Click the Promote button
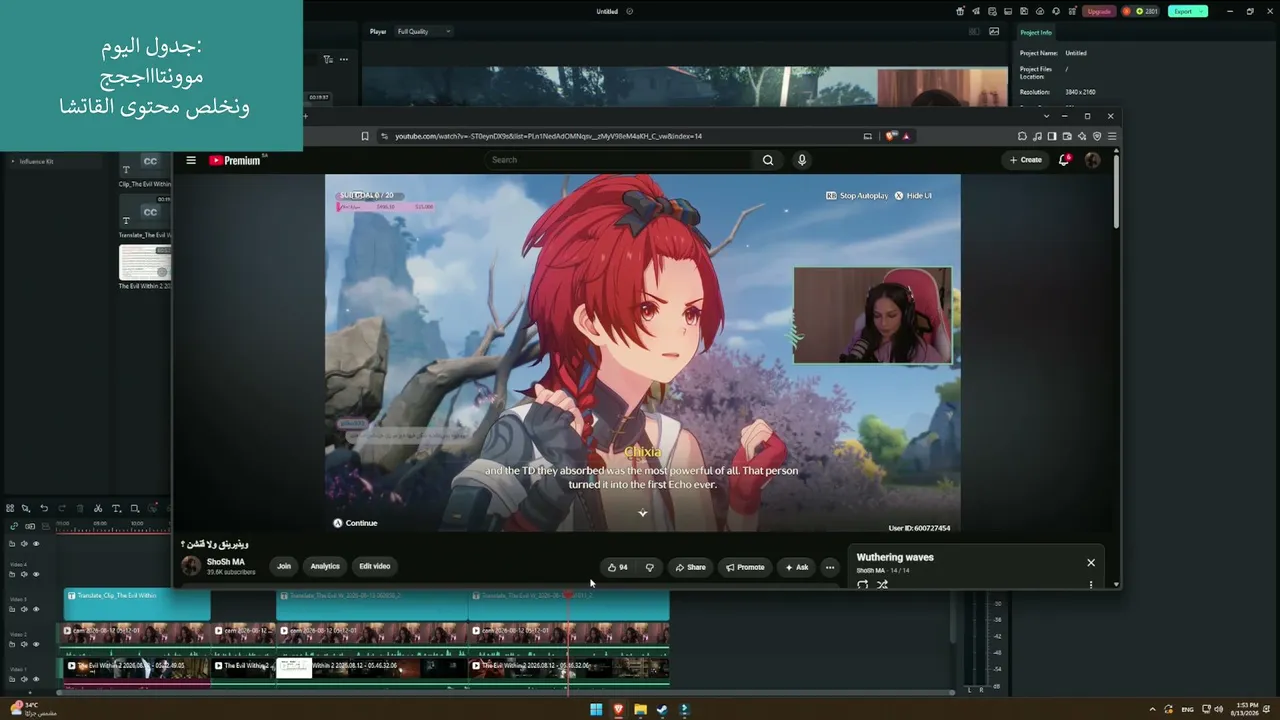 click(x=745, y=567)
